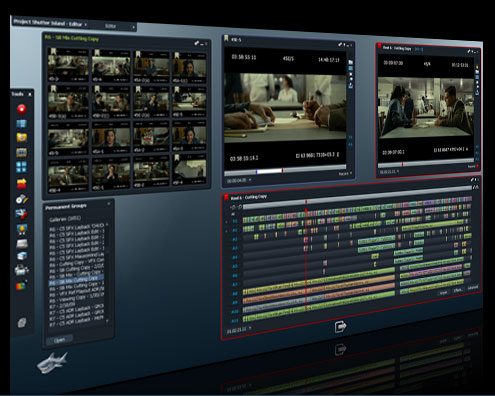495x396 pixels.
Task: Open the rainbow color tool icon
Action: click(x=21, y=285)
